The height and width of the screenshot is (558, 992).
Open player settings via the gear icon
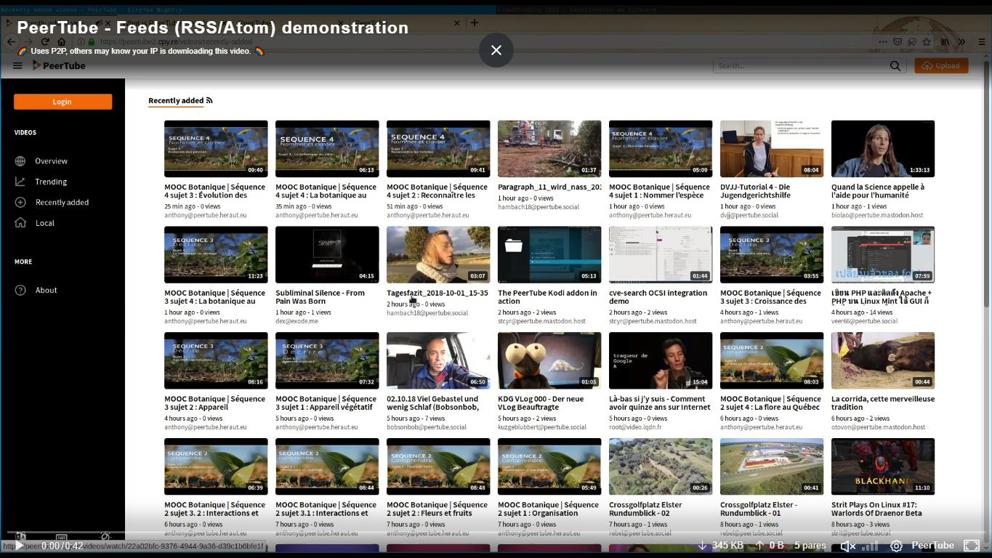pos(896,545)
